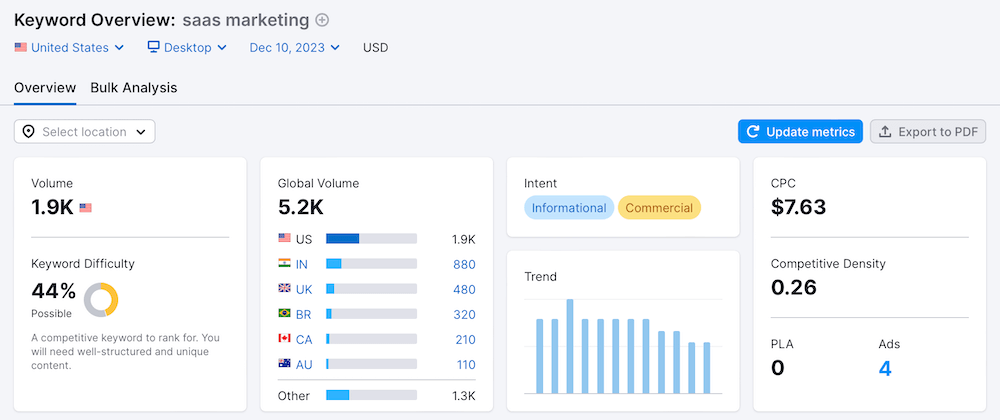Expand the Select location dropdown

85,131
